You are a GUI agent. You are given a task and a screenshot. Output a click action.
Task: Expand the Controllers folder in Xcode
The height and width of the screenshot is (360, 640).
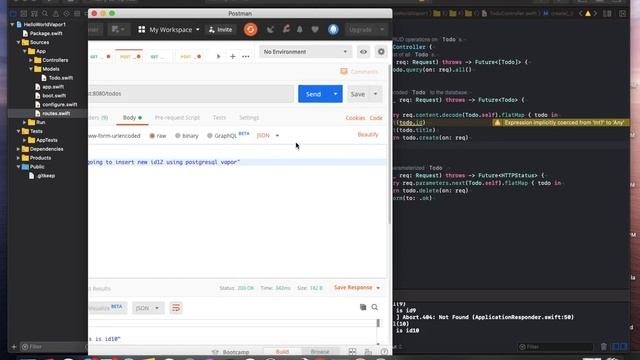point(31,60)
